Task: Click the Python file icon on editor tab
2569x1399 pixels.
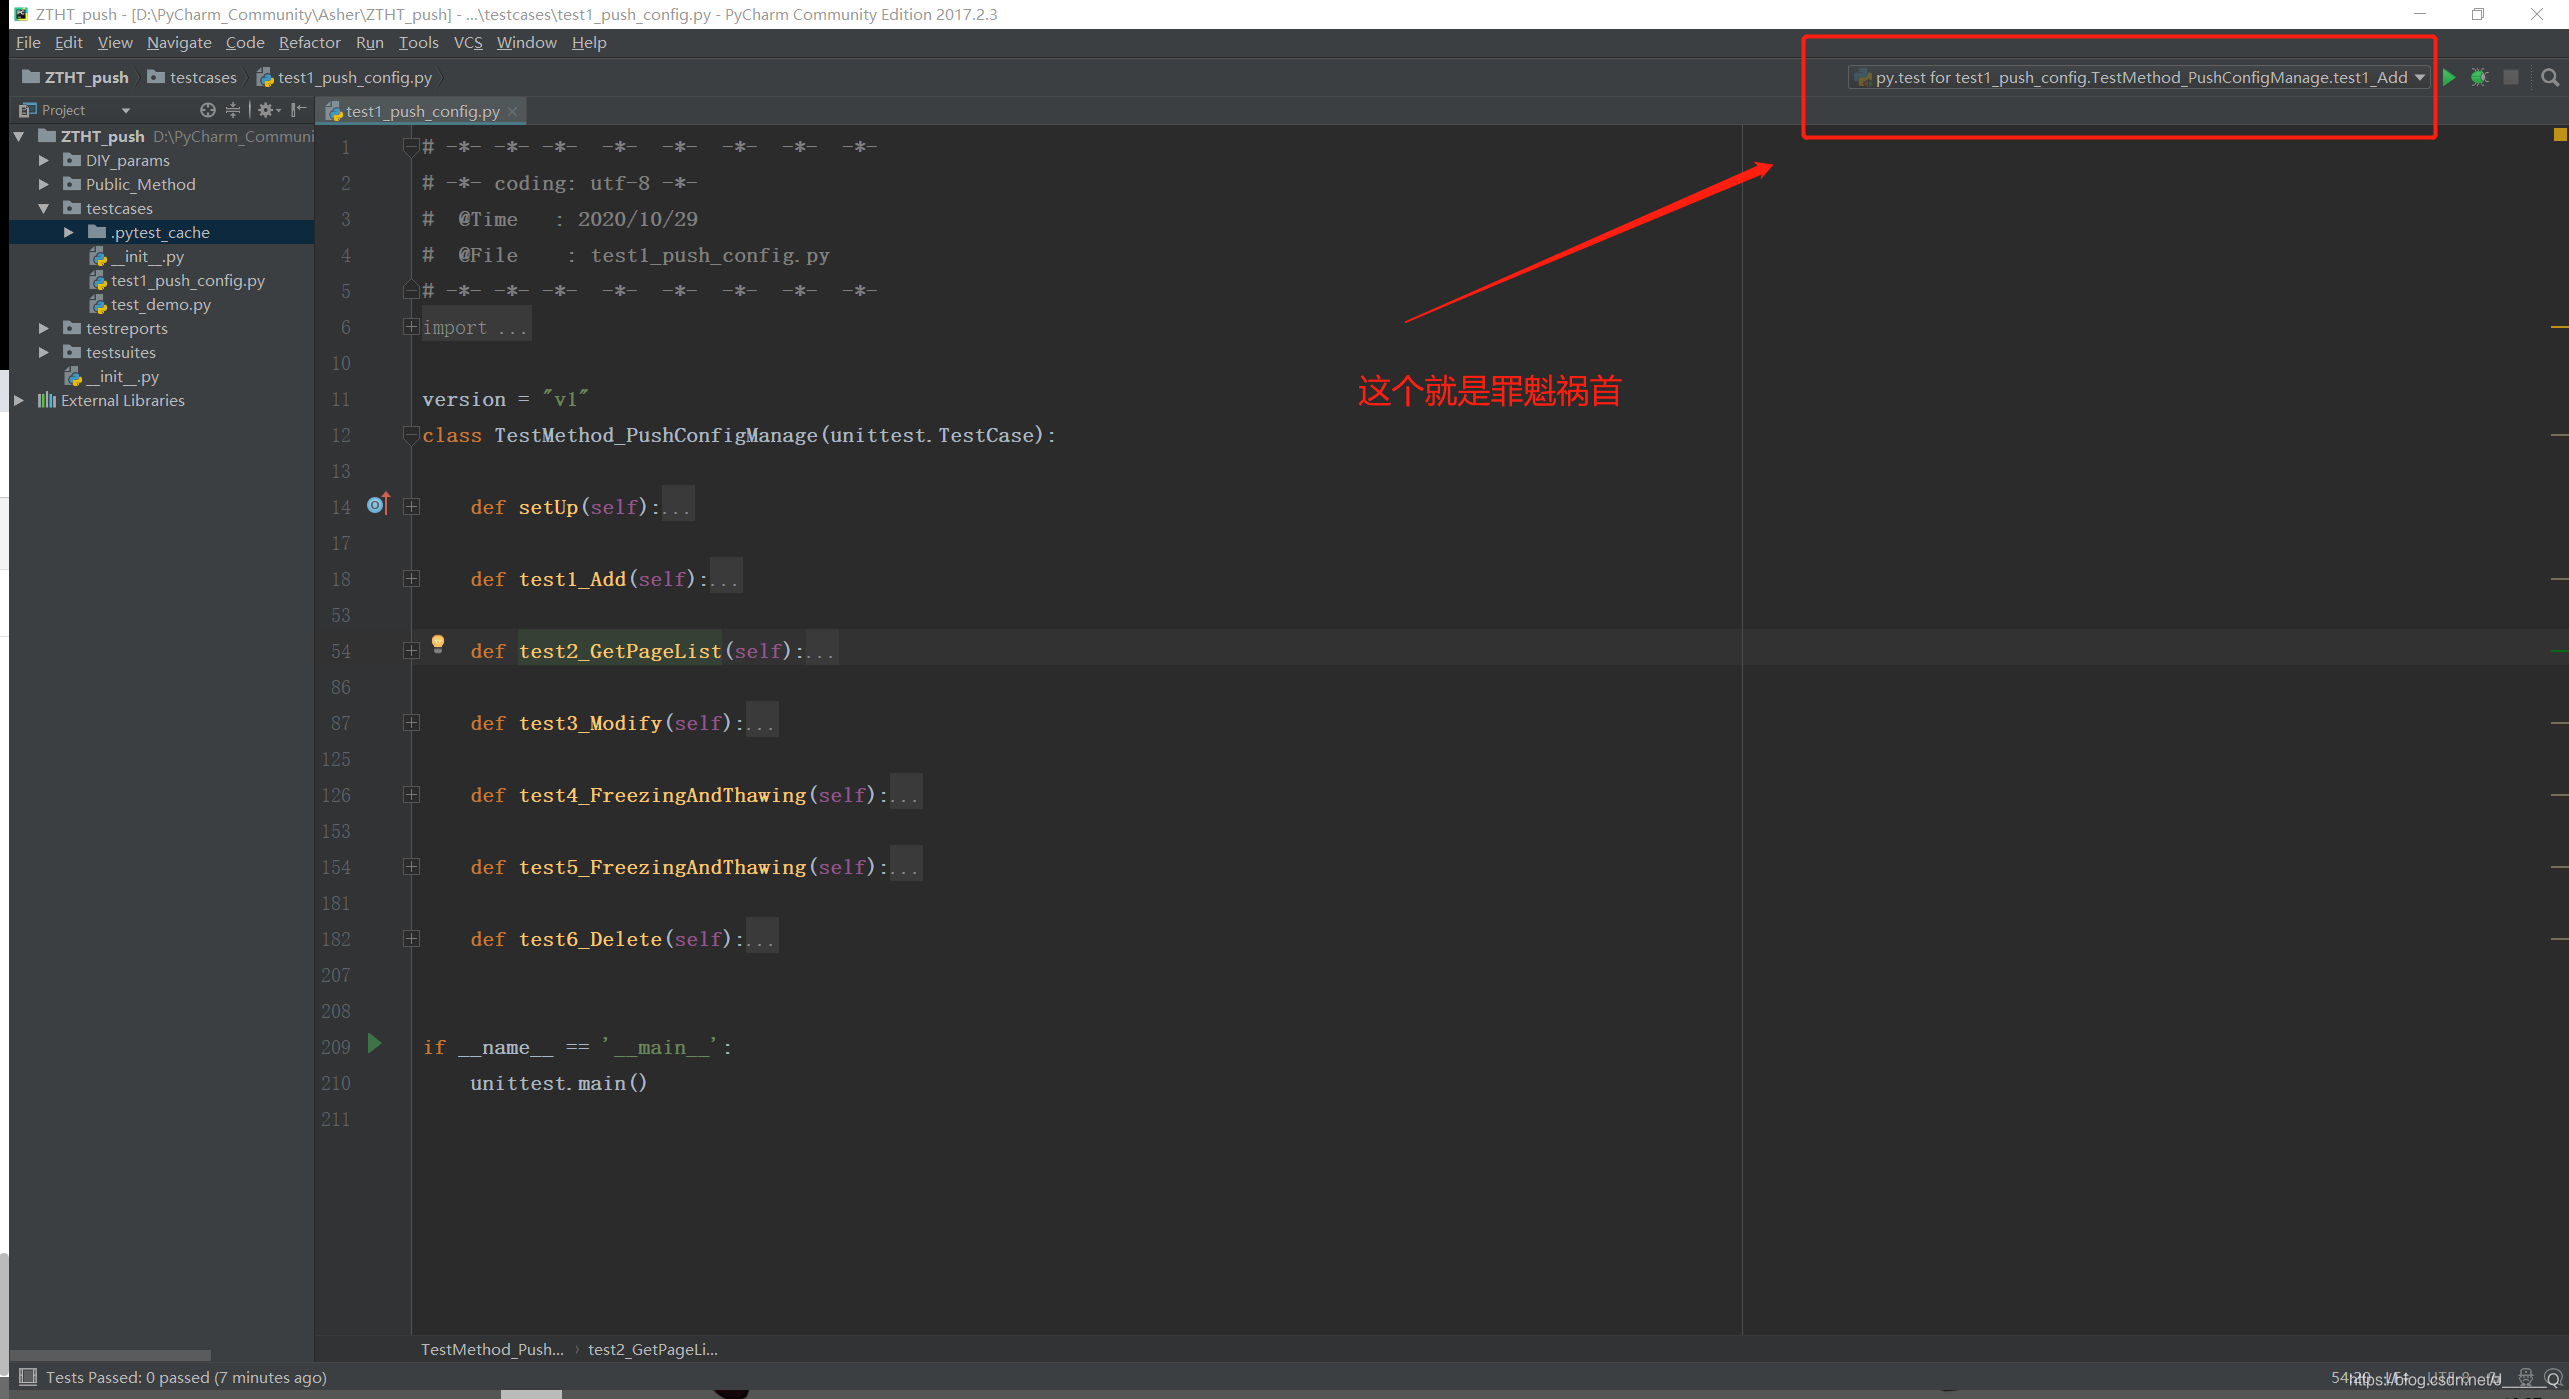Action: (335, 112)
